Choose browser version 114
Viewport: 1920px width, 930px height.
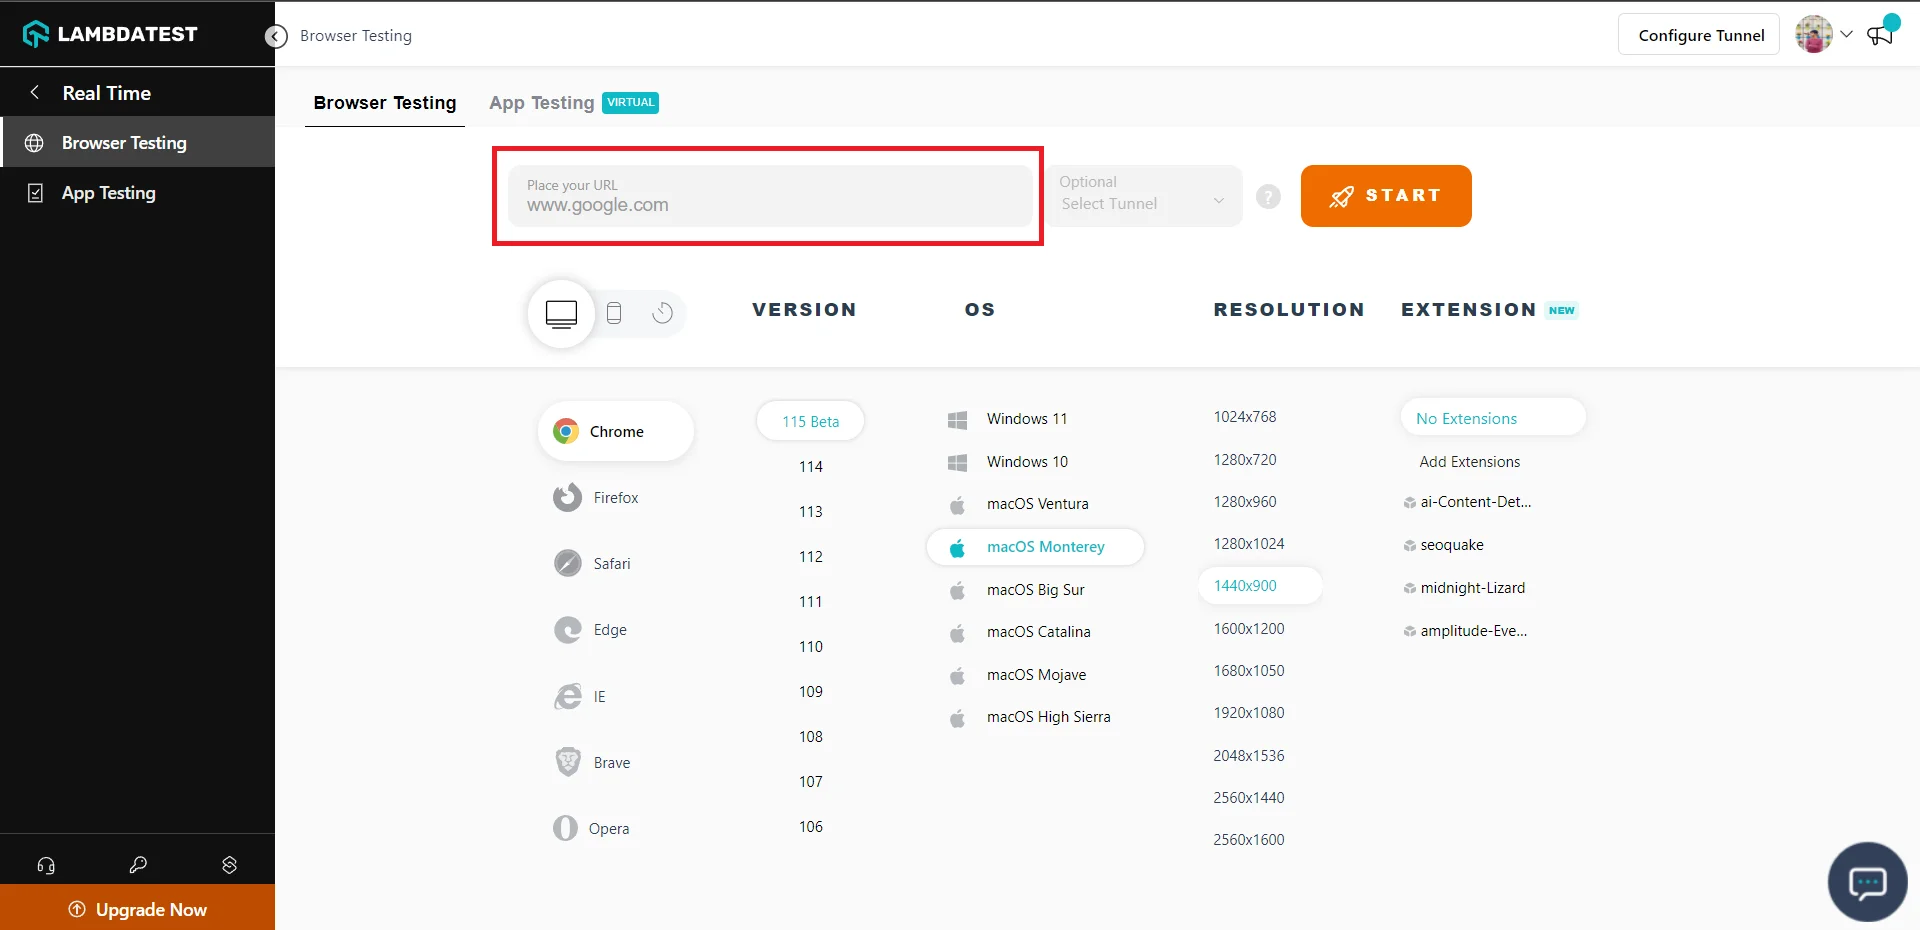811,466
